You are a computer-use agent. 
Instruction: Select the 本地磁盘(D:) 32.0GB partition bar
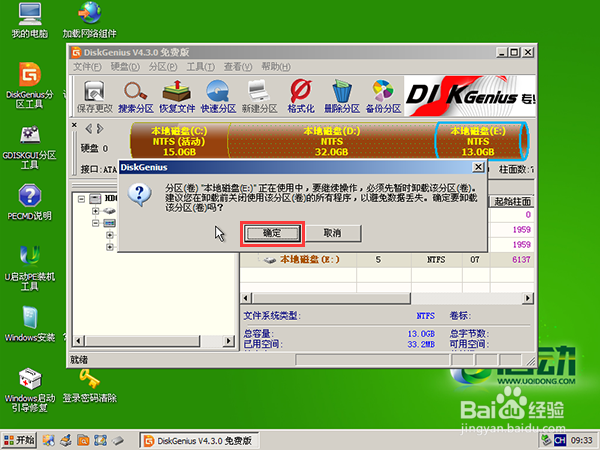[x=331, y=141]
